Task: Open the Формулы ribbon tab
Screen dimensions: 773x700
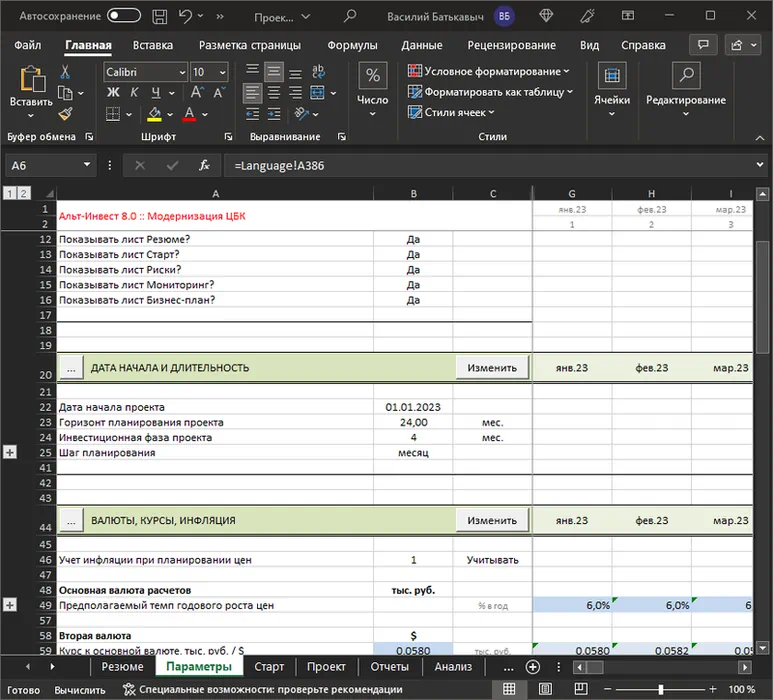Action: click(x=352, y=45)
